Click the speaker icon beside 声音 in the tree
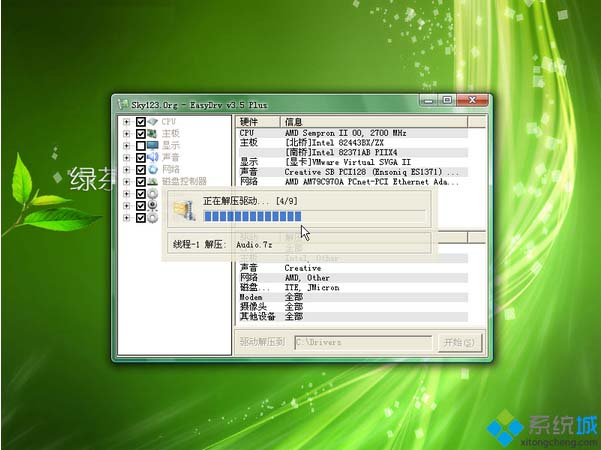The height and width of the screenshot is (450, 601). point(153,158)
